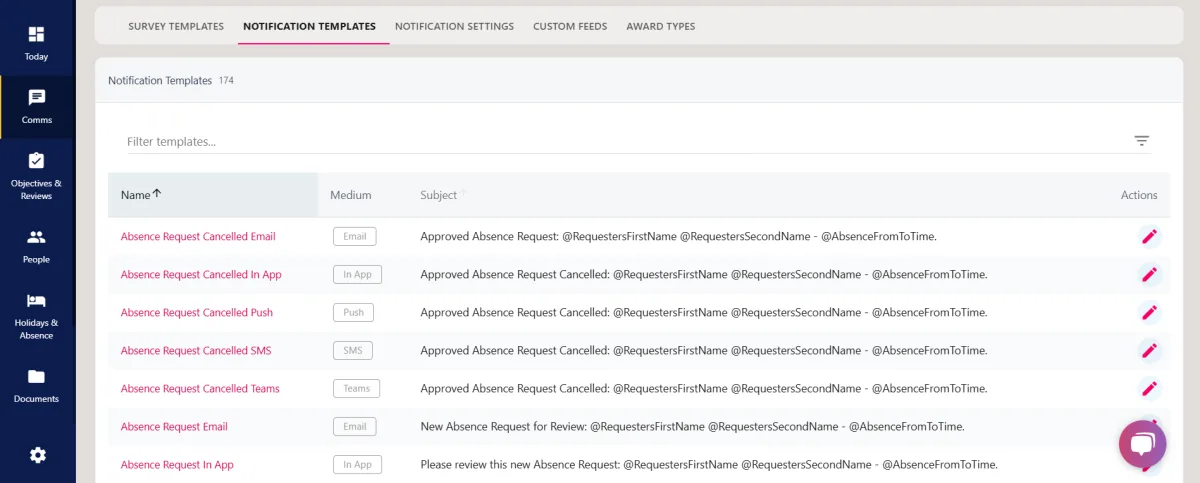This screenshot has height=483, width=1200.
Task: Open the Documents folder section
Action: pyautogui.click(x=36, y=385)
